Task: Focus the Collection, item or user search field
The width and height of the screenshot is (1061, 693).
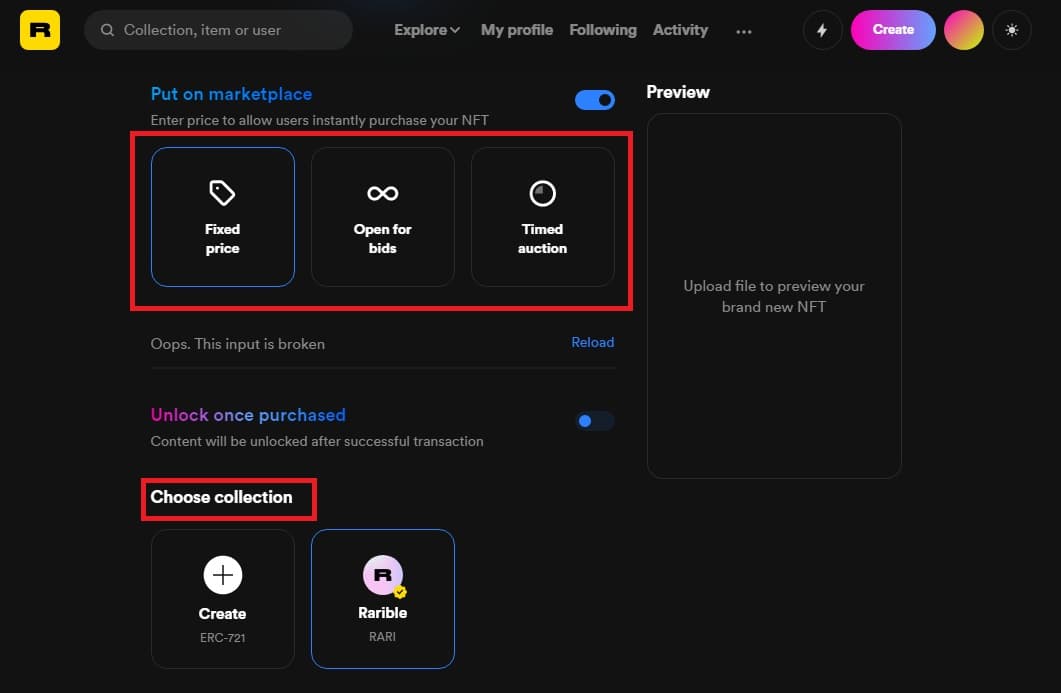Action: [x=218, y=30]
